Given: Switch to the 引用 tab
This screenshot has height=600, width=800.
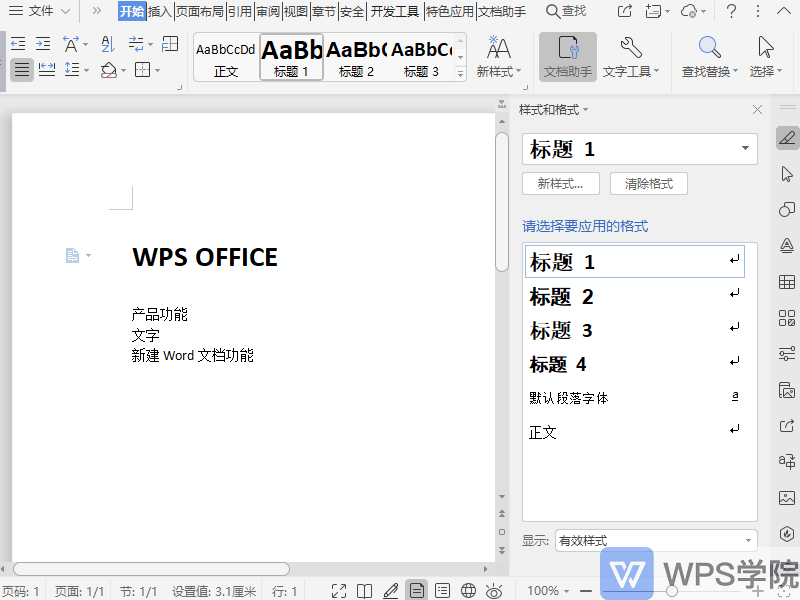Looking at the screenshot, I should [240, 11].
